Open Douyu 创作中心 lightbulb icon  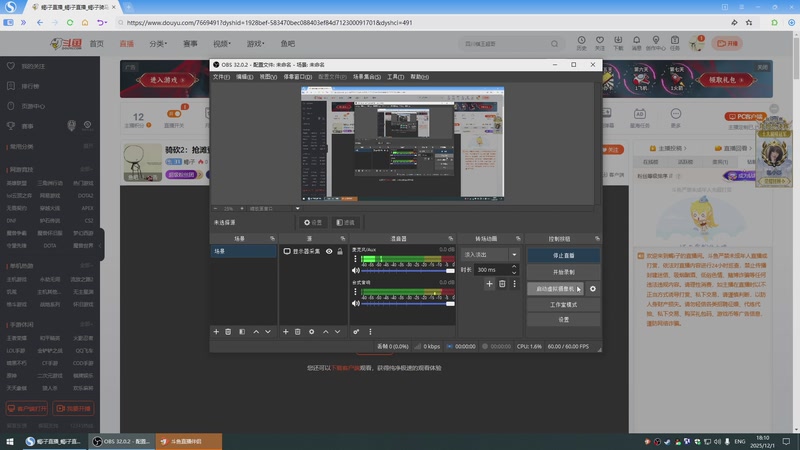(x=656, y=43)
